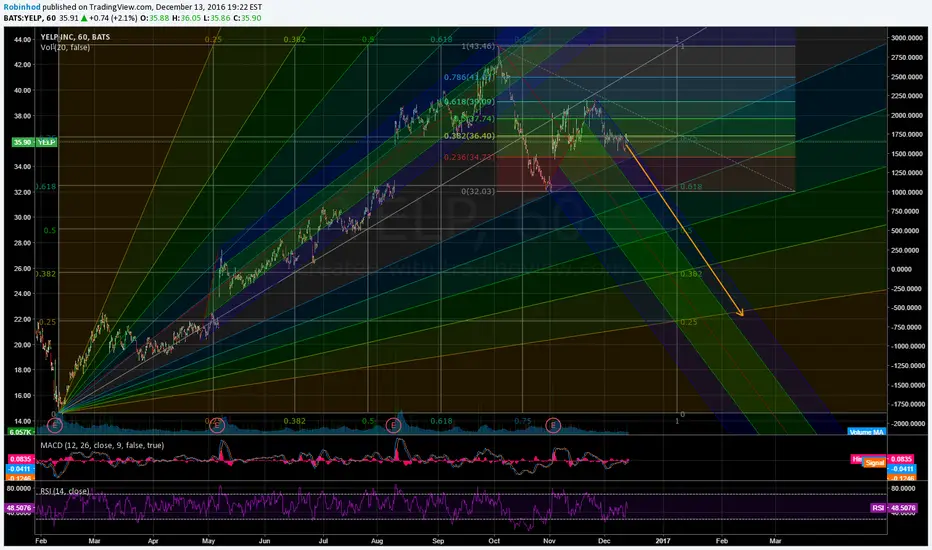
Task: Click the blue -0.0411 MACD value on left axis
Action: [20, 469]
